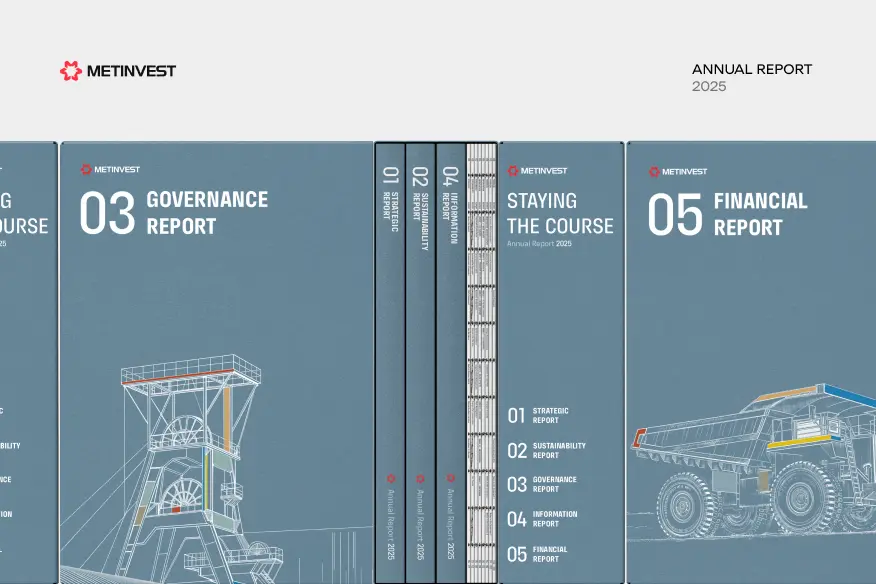Select the 02 Sustainability Report book spine
Image resolution: width=876 pixels, height=584 pixels.
[x=420, y=363]
